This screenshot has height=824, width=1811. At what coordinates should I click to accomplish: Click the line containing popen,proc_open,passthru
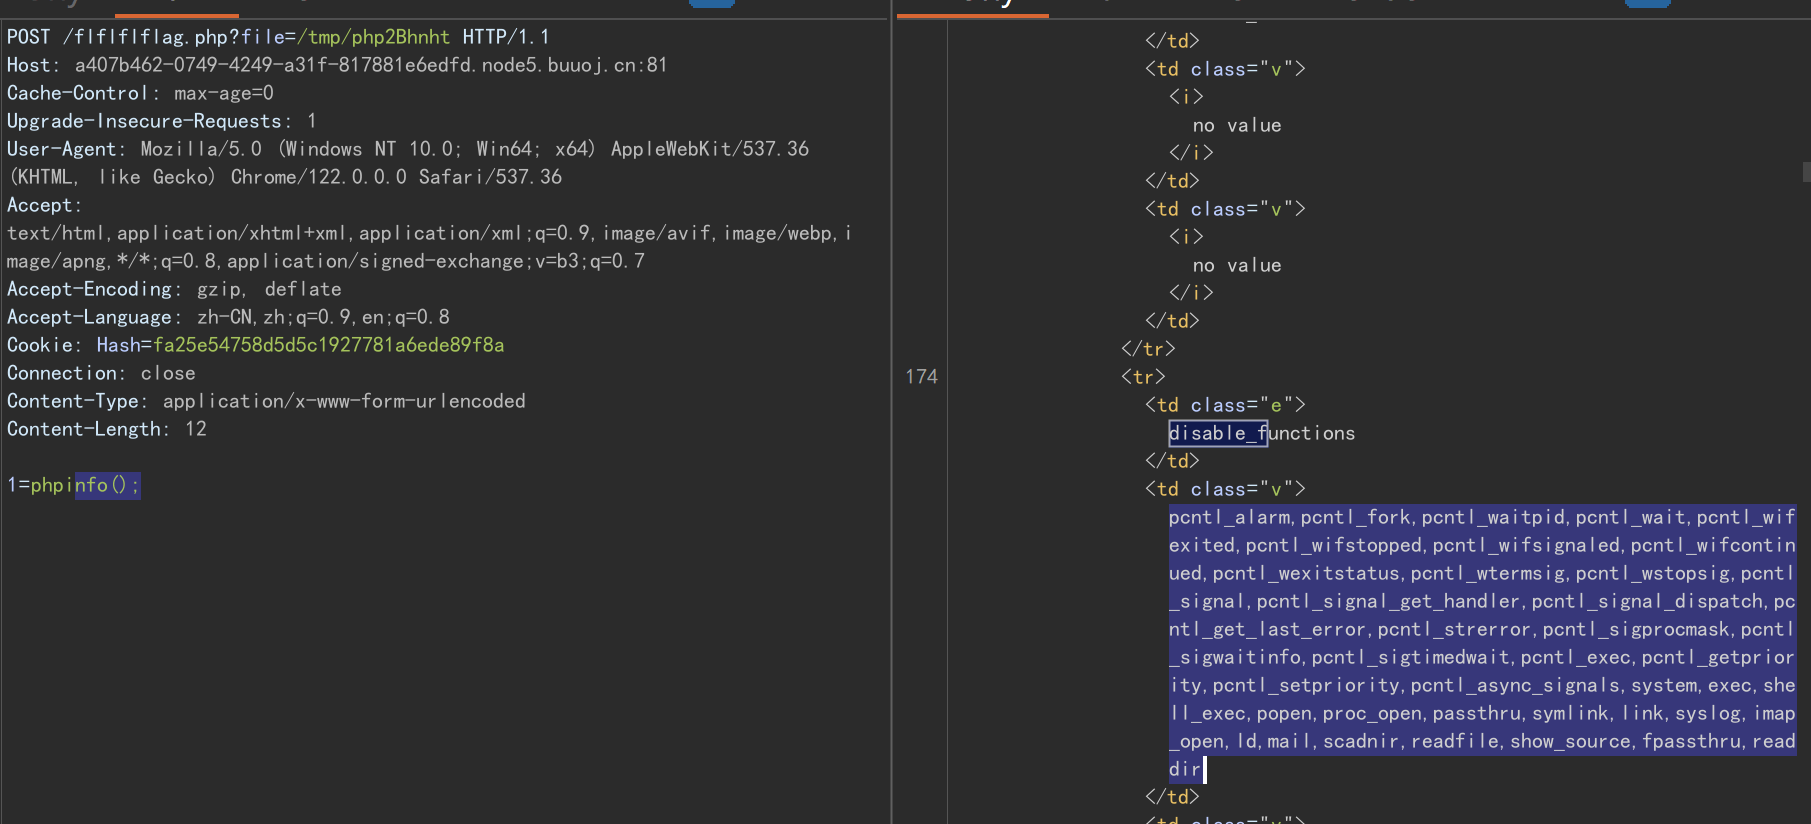click(1482, 713)
